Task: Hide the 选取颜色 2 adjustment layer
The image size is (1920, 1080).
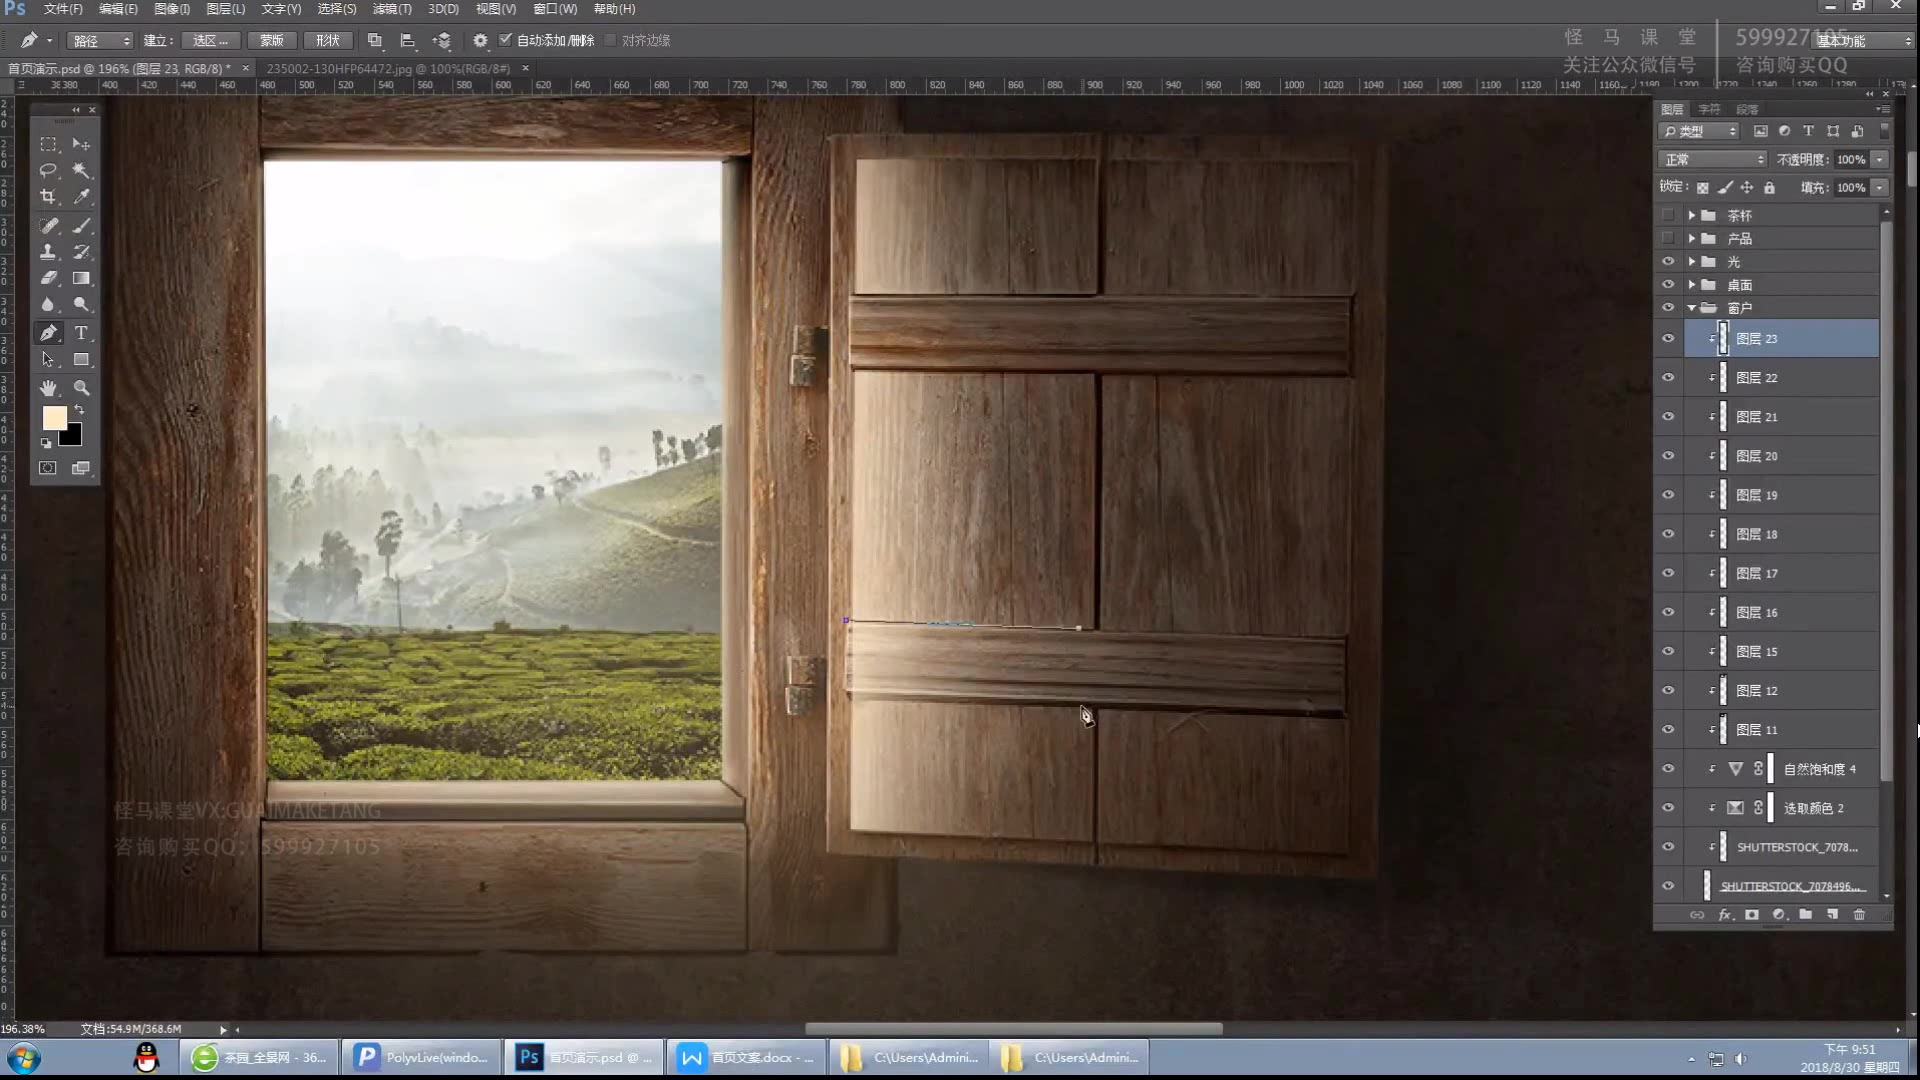Action: [1668, 808]
